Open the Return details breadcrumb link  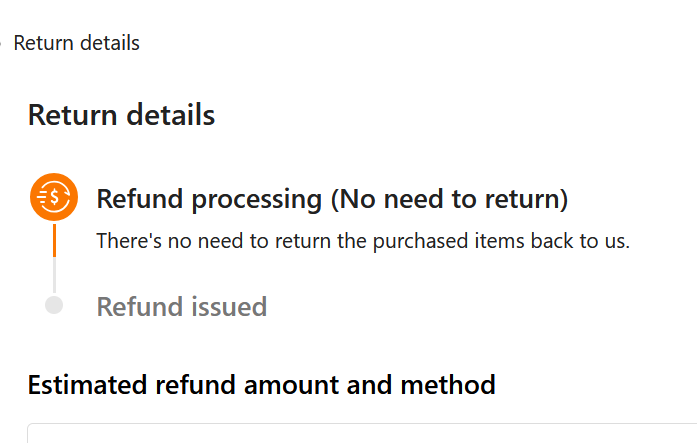(x=76, y=43)
